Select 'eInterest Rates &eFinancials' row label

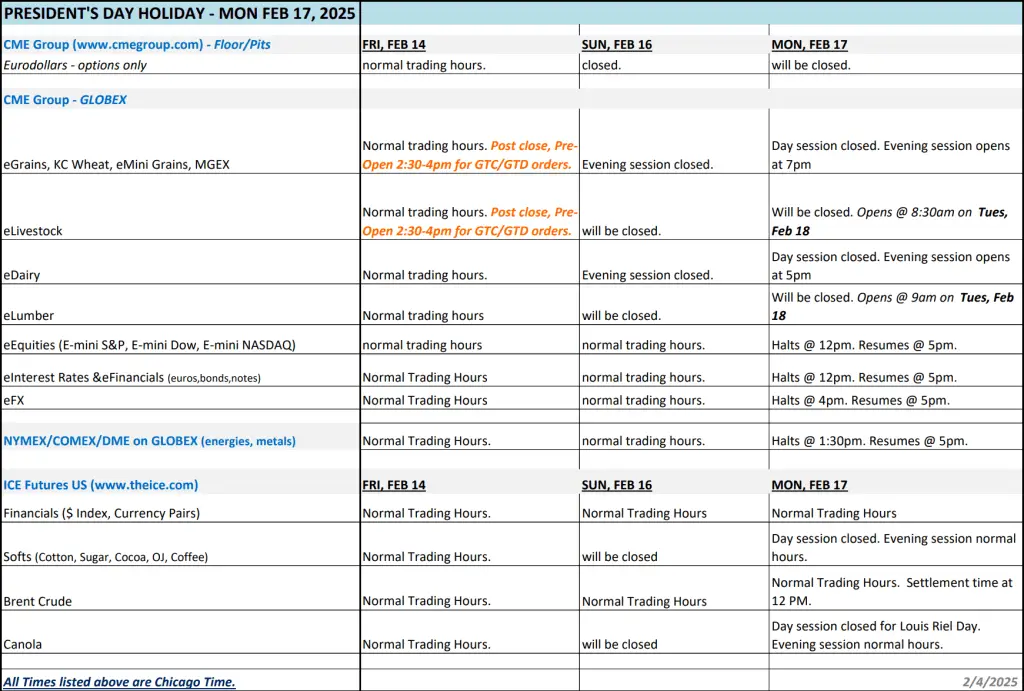click(132, 378)
